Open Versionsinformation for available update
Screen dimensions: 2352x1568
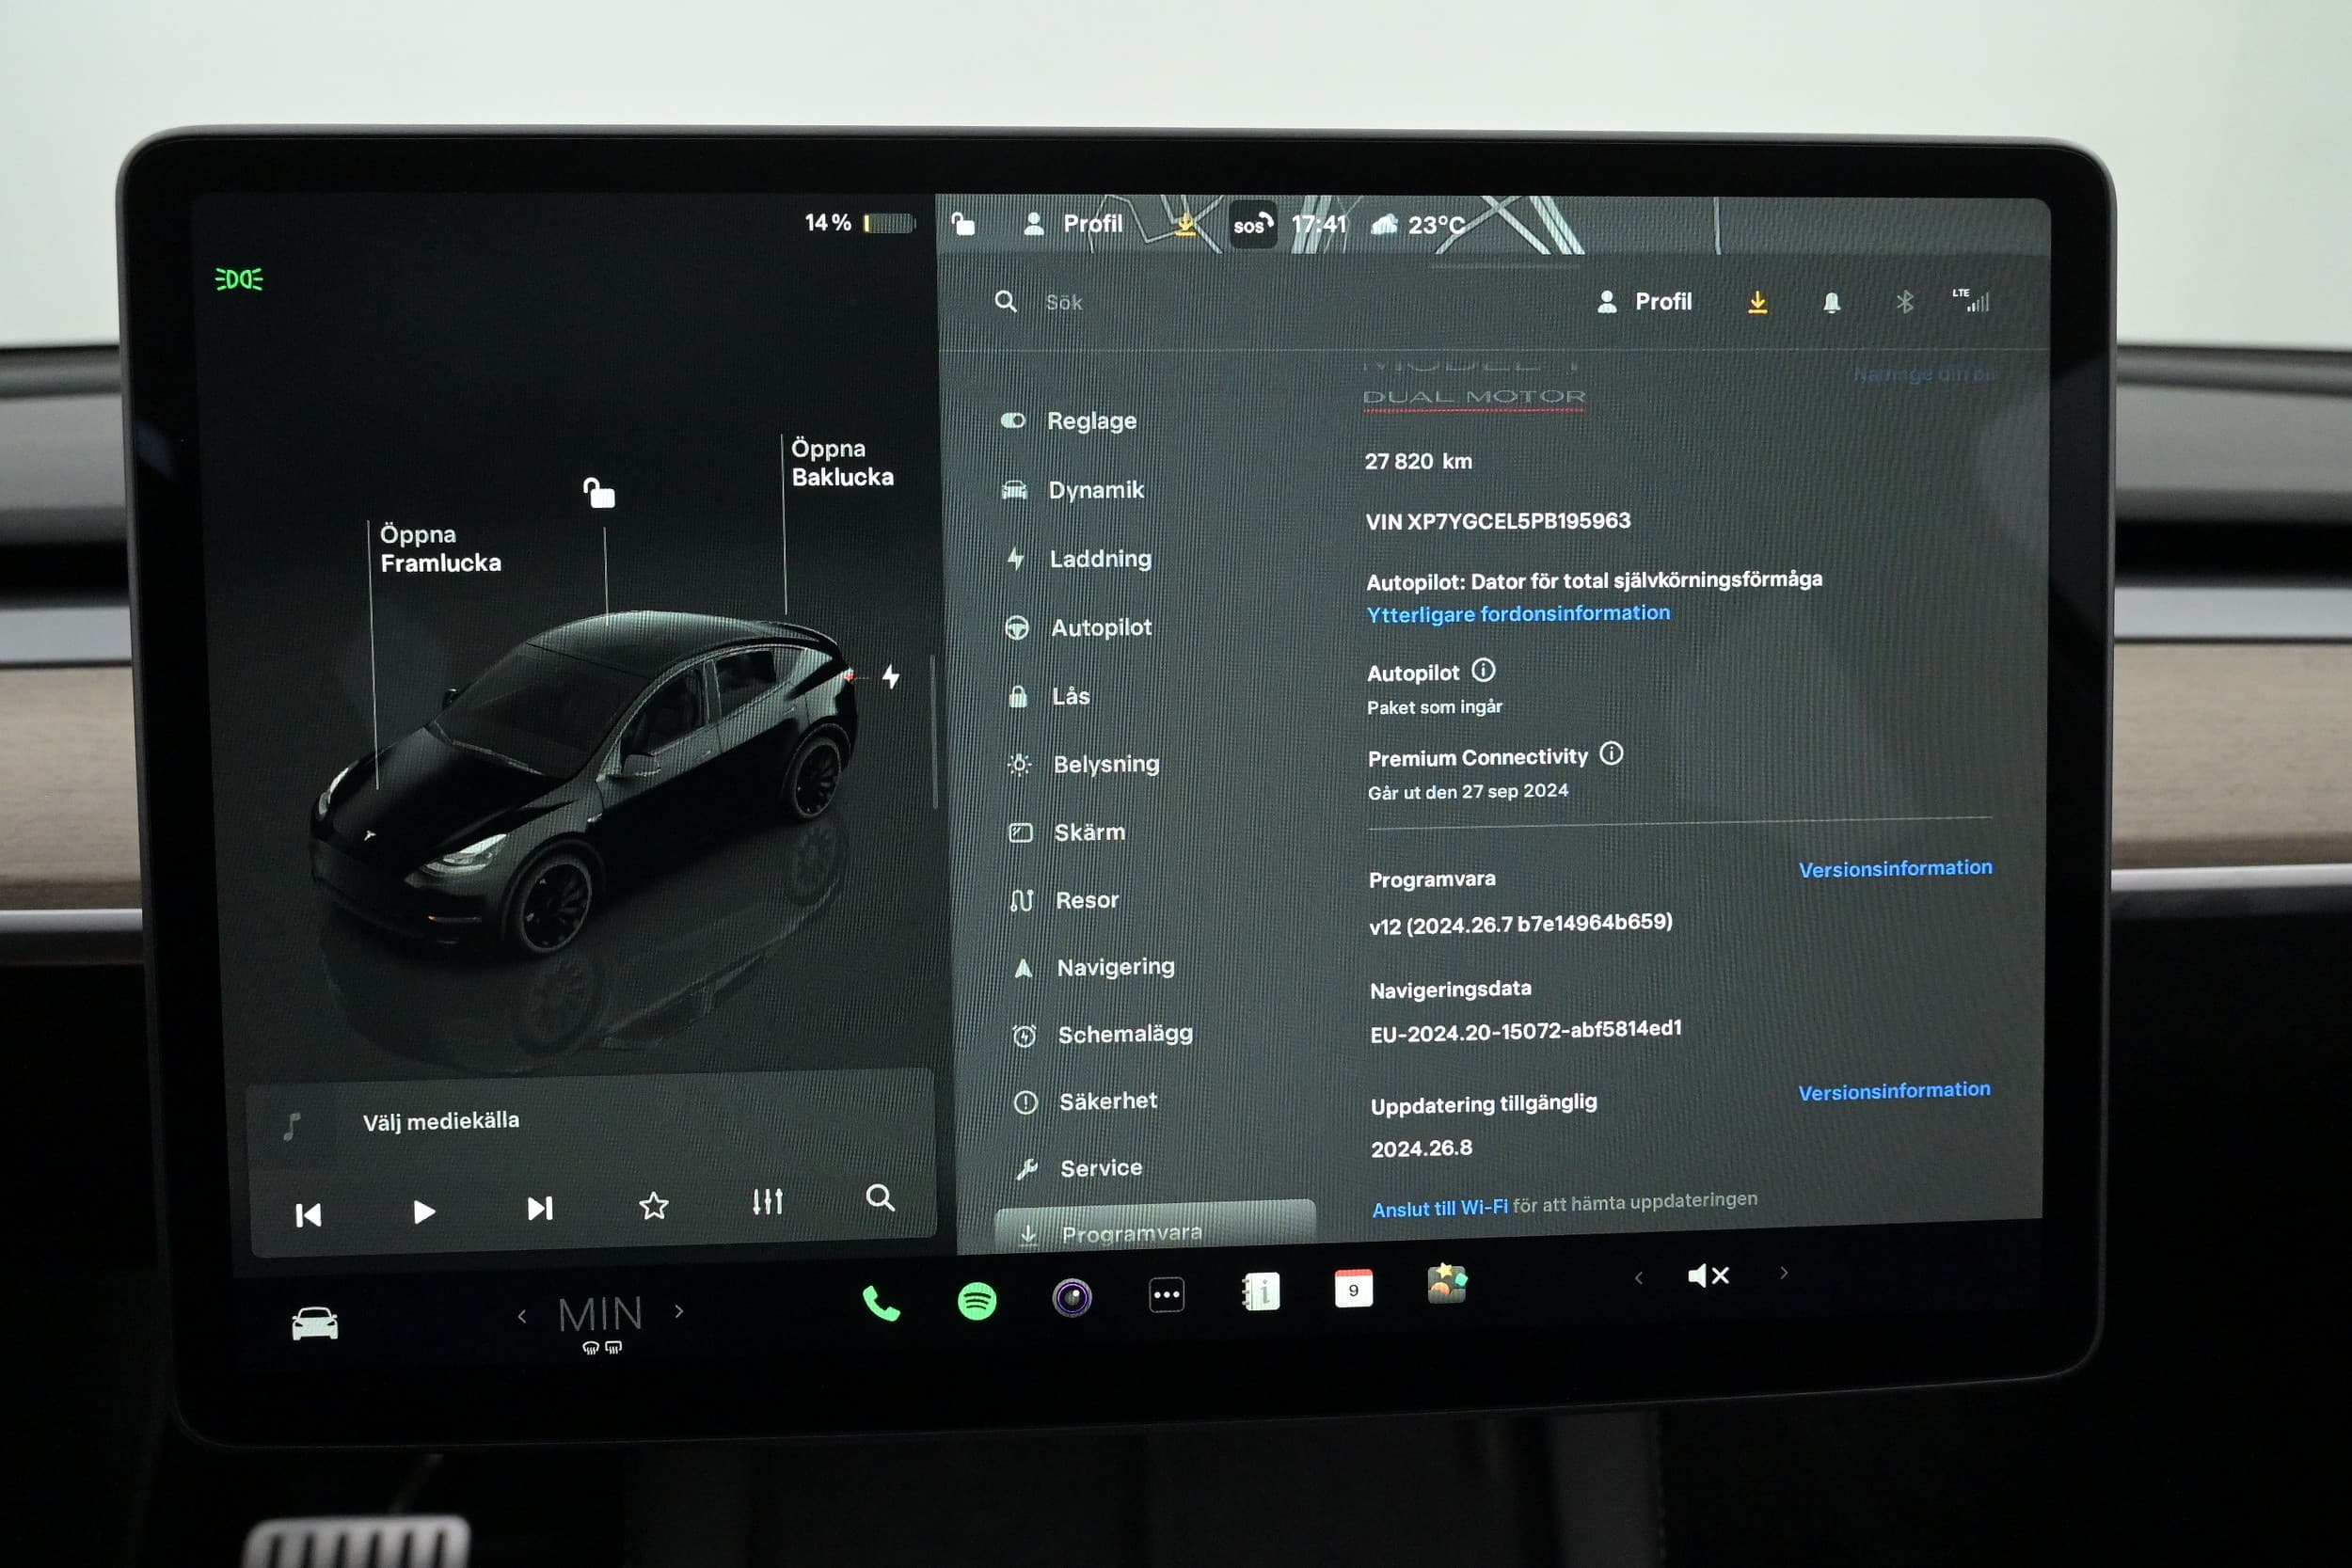tap(1894, 1091)
